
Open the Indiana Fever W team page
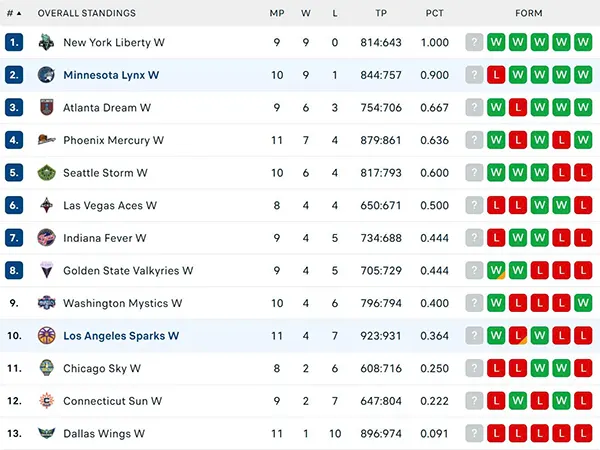pos(104,238)
